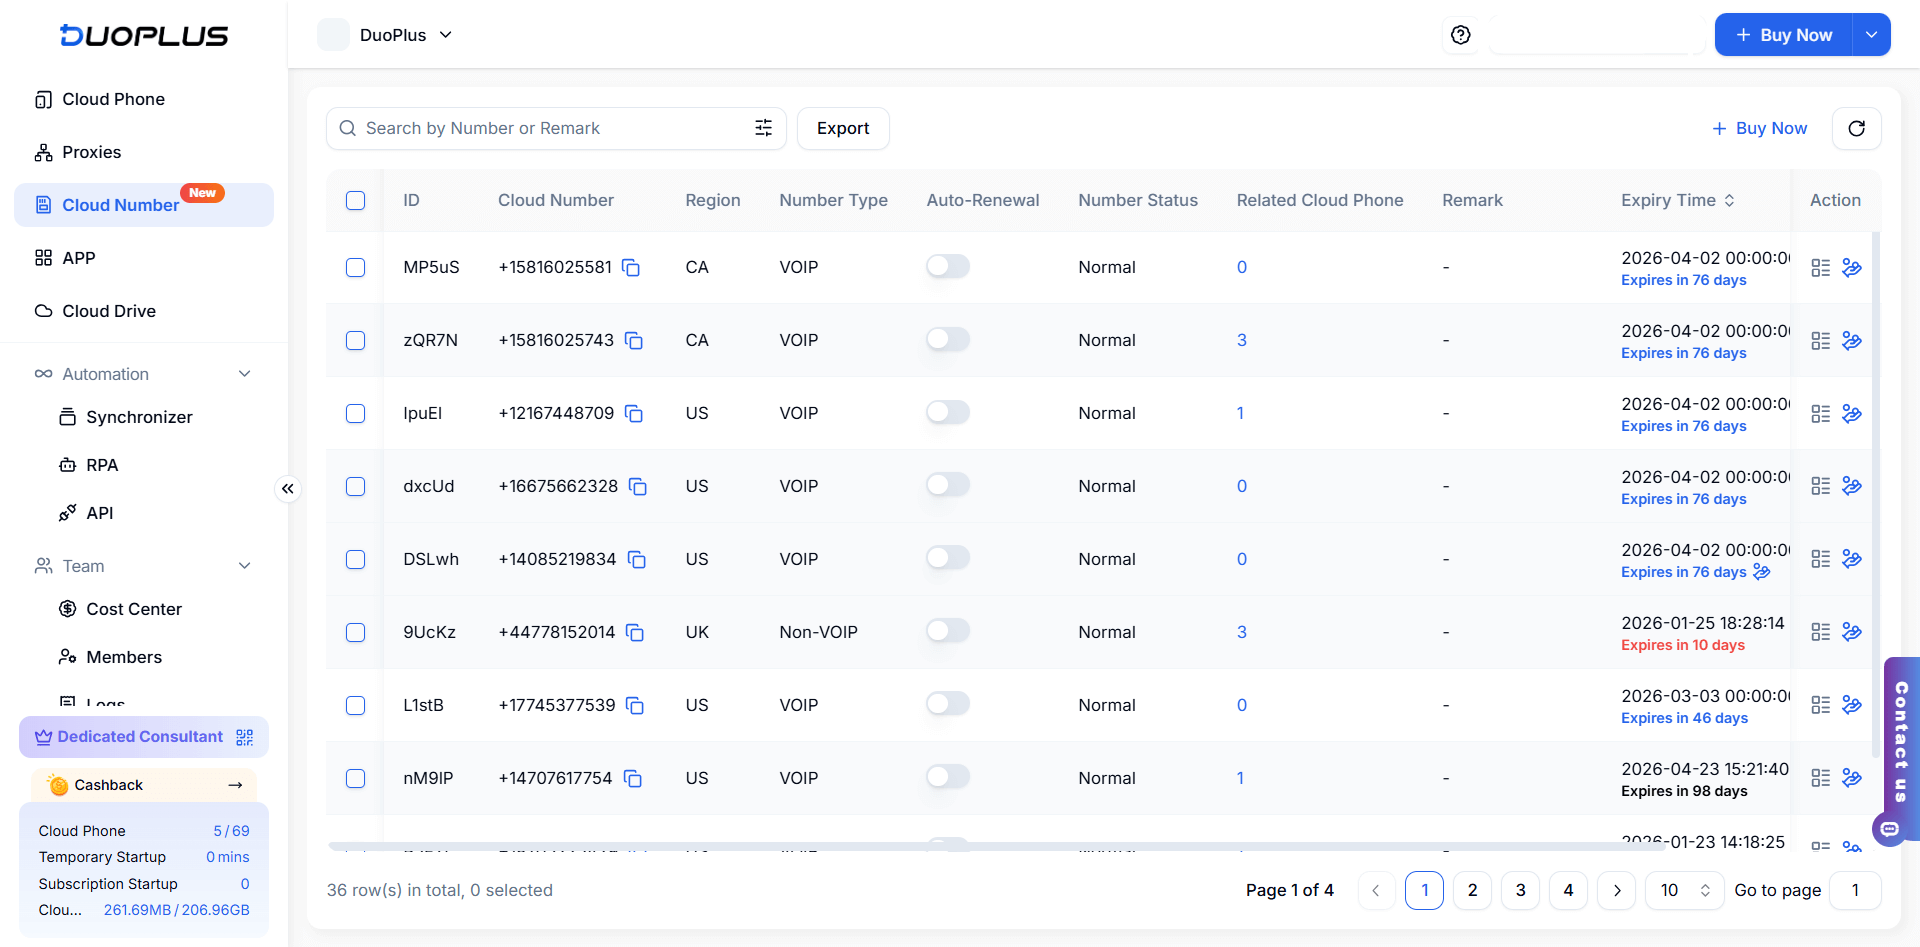Collapse the Automation menu section
Screen dimensions: 1920x947
coord(245,374)
